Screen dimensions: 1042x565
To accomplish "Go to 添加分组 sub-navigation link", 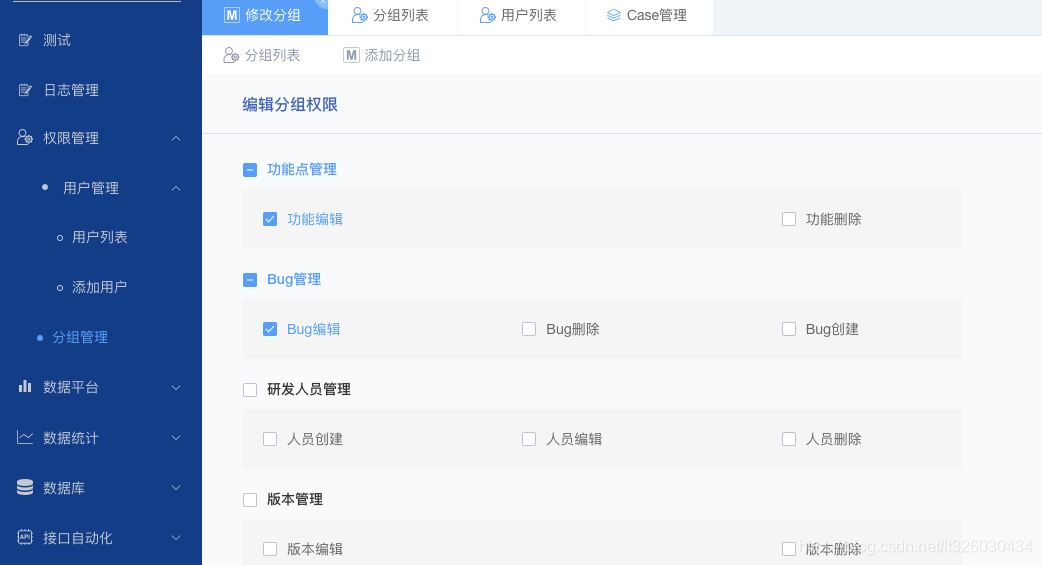I will [382, 55].
